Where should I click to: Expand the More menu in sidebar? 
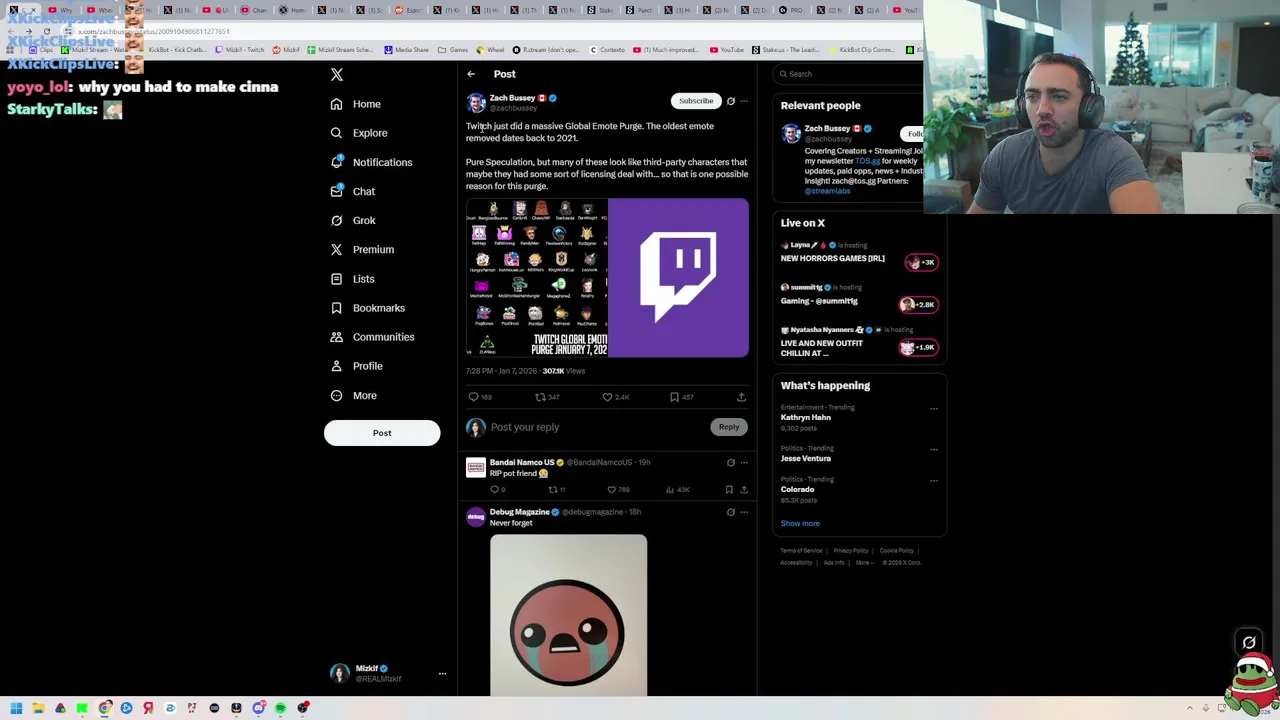coord(353,395)
